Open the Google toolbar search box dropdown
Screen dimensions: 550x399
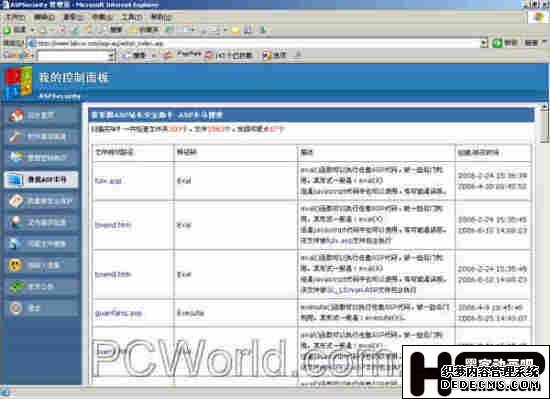110,56
